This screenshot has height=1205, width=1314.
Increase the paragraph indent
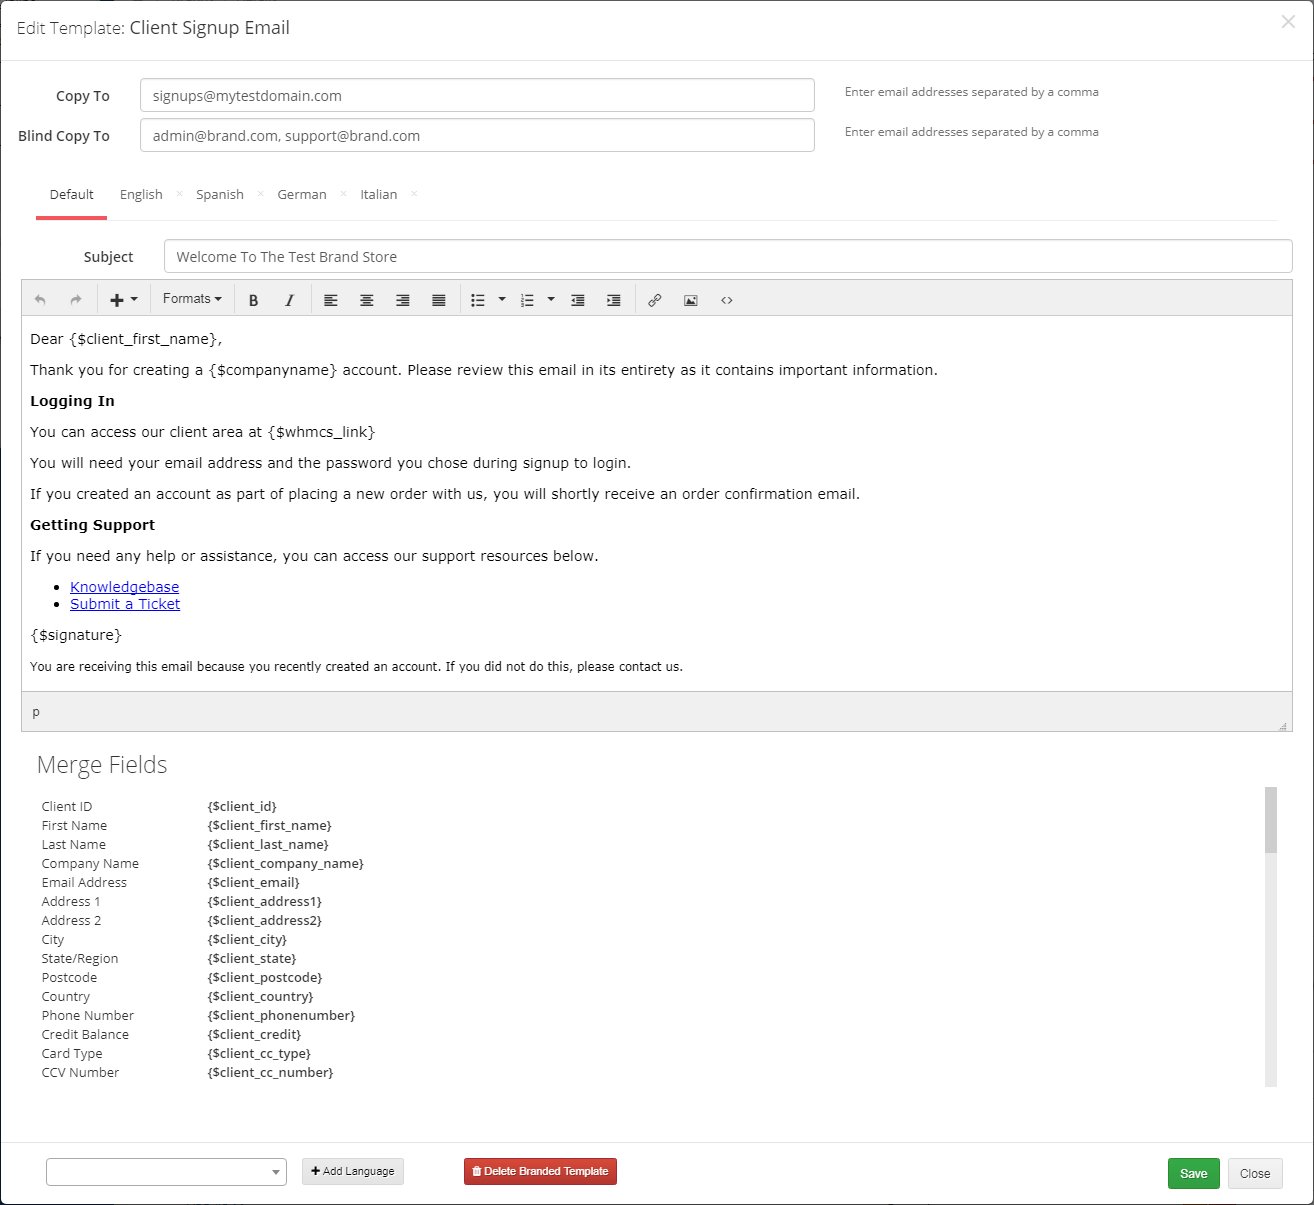(x=614, y=299)
